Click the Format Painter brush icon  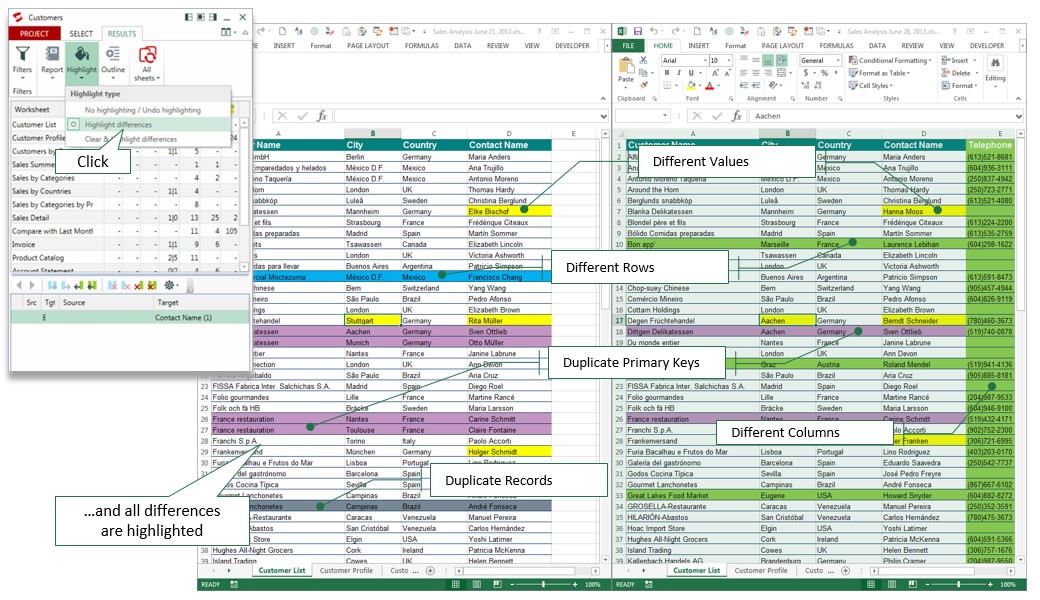point(643,86)
